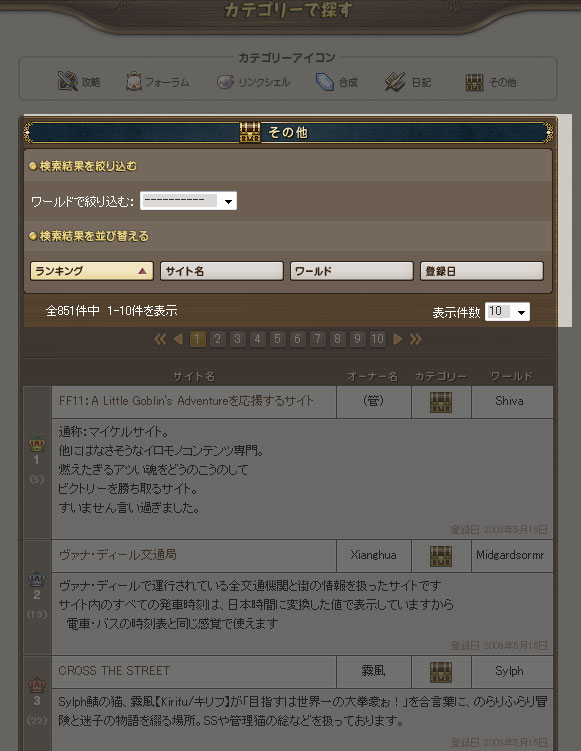581x751 pixels.
Task: Click the next page arrow icon
Action: [x=397, y=339]
